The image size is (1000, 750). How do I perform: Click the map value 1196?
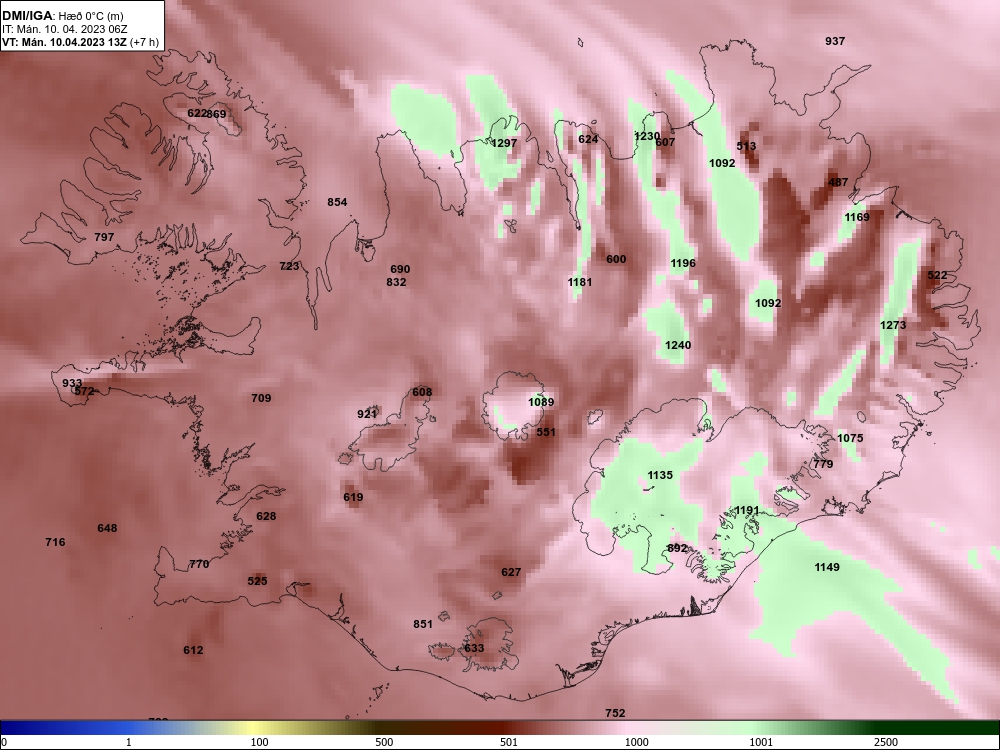(x=683, y=263)
